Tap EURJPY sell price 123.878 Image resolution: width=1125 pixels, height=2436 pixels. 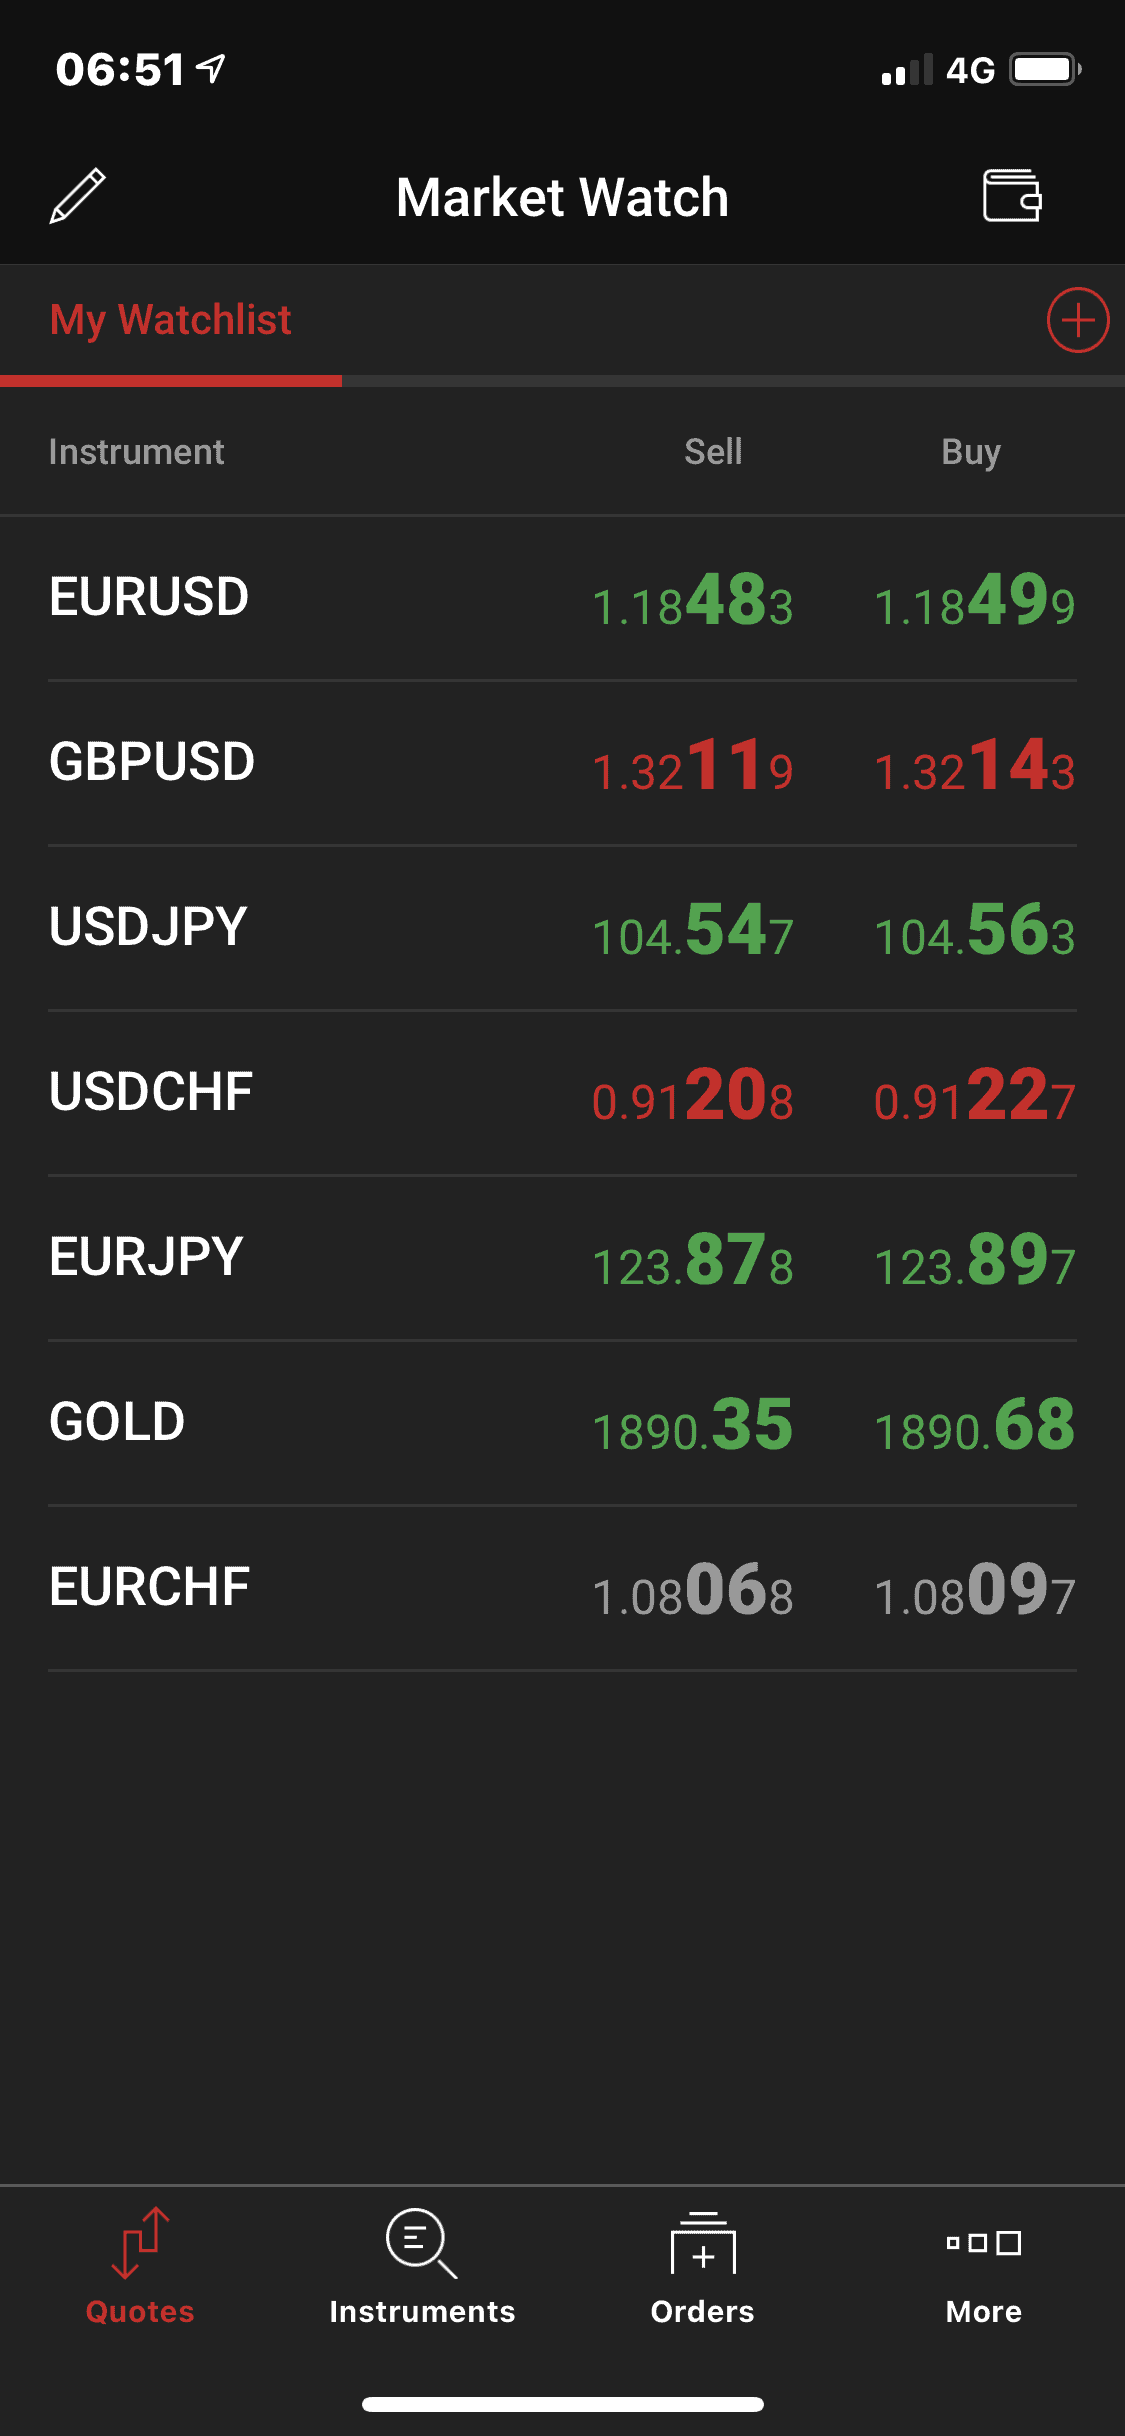[693, 1262]
